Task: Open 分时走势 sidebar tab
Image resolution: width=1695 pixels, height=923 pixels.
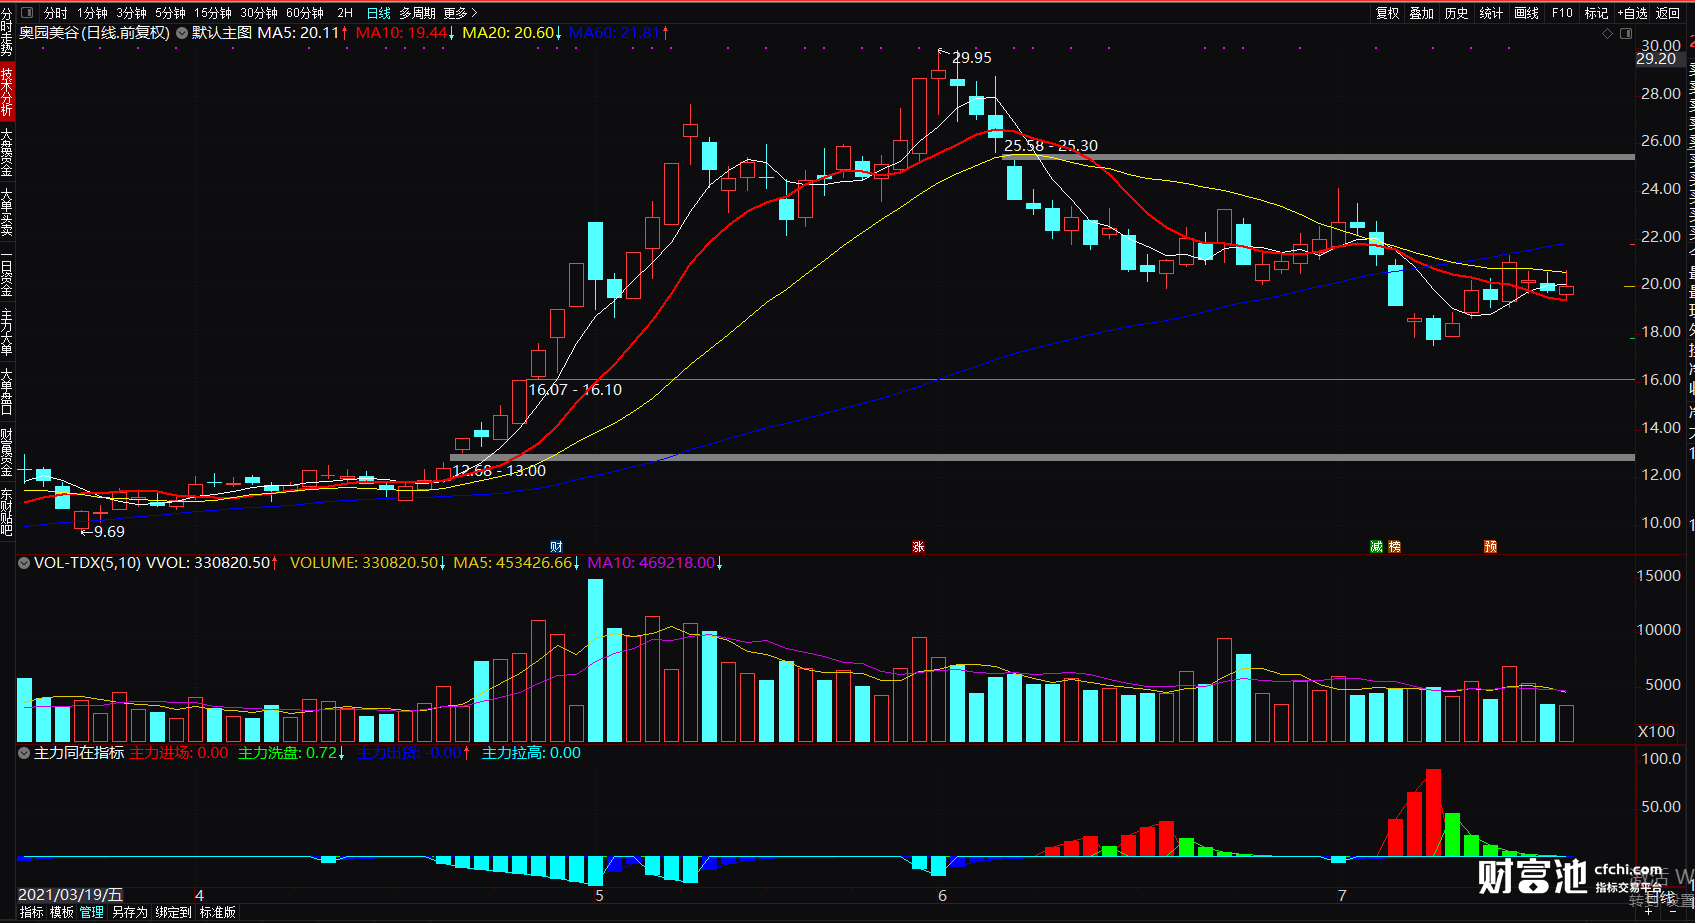Action: click(7, 32)
